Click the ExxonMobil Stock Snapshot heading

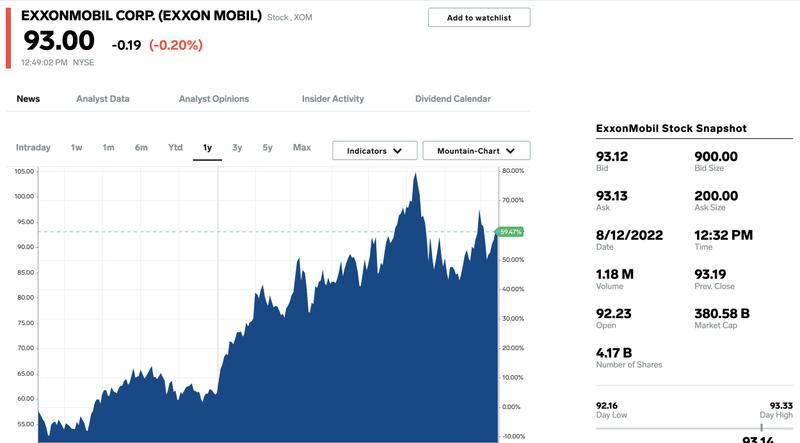coord(671,128)
